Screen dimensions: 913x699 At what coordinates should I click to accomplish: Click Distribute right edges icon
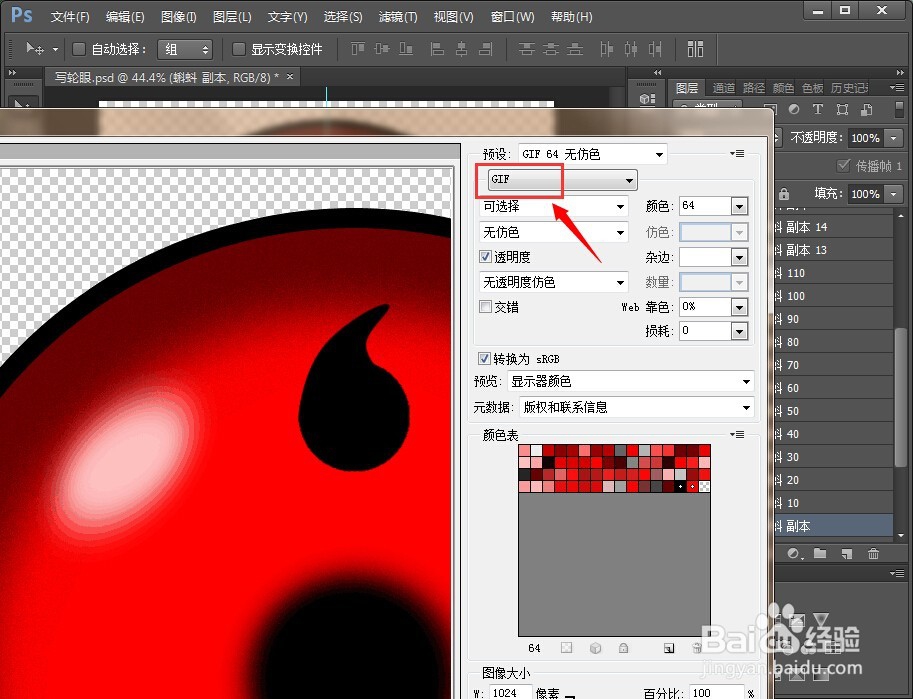[x=655, y=49]
